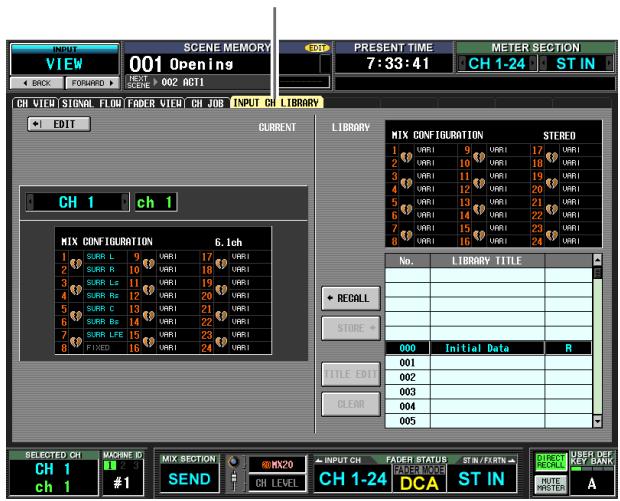Click the BACK navigation button

tap(37, 83)
